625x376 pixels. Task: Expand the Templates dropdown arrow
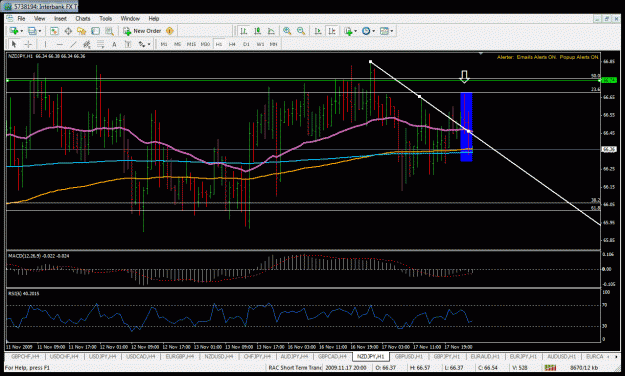(x=392, y=31)
